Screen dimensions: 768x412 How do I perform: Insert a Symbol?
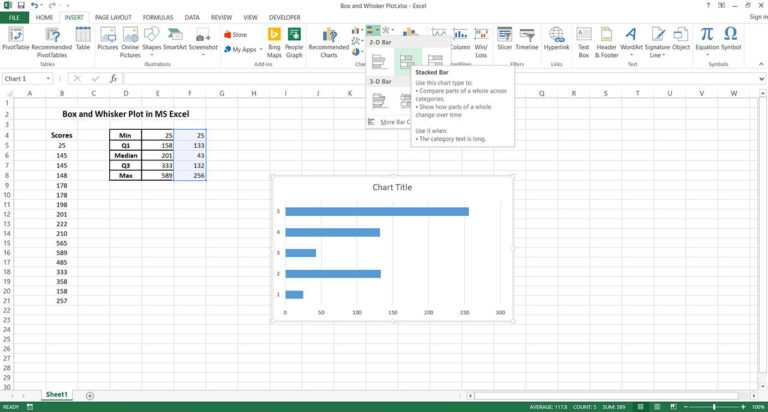(x=731, y=39)
